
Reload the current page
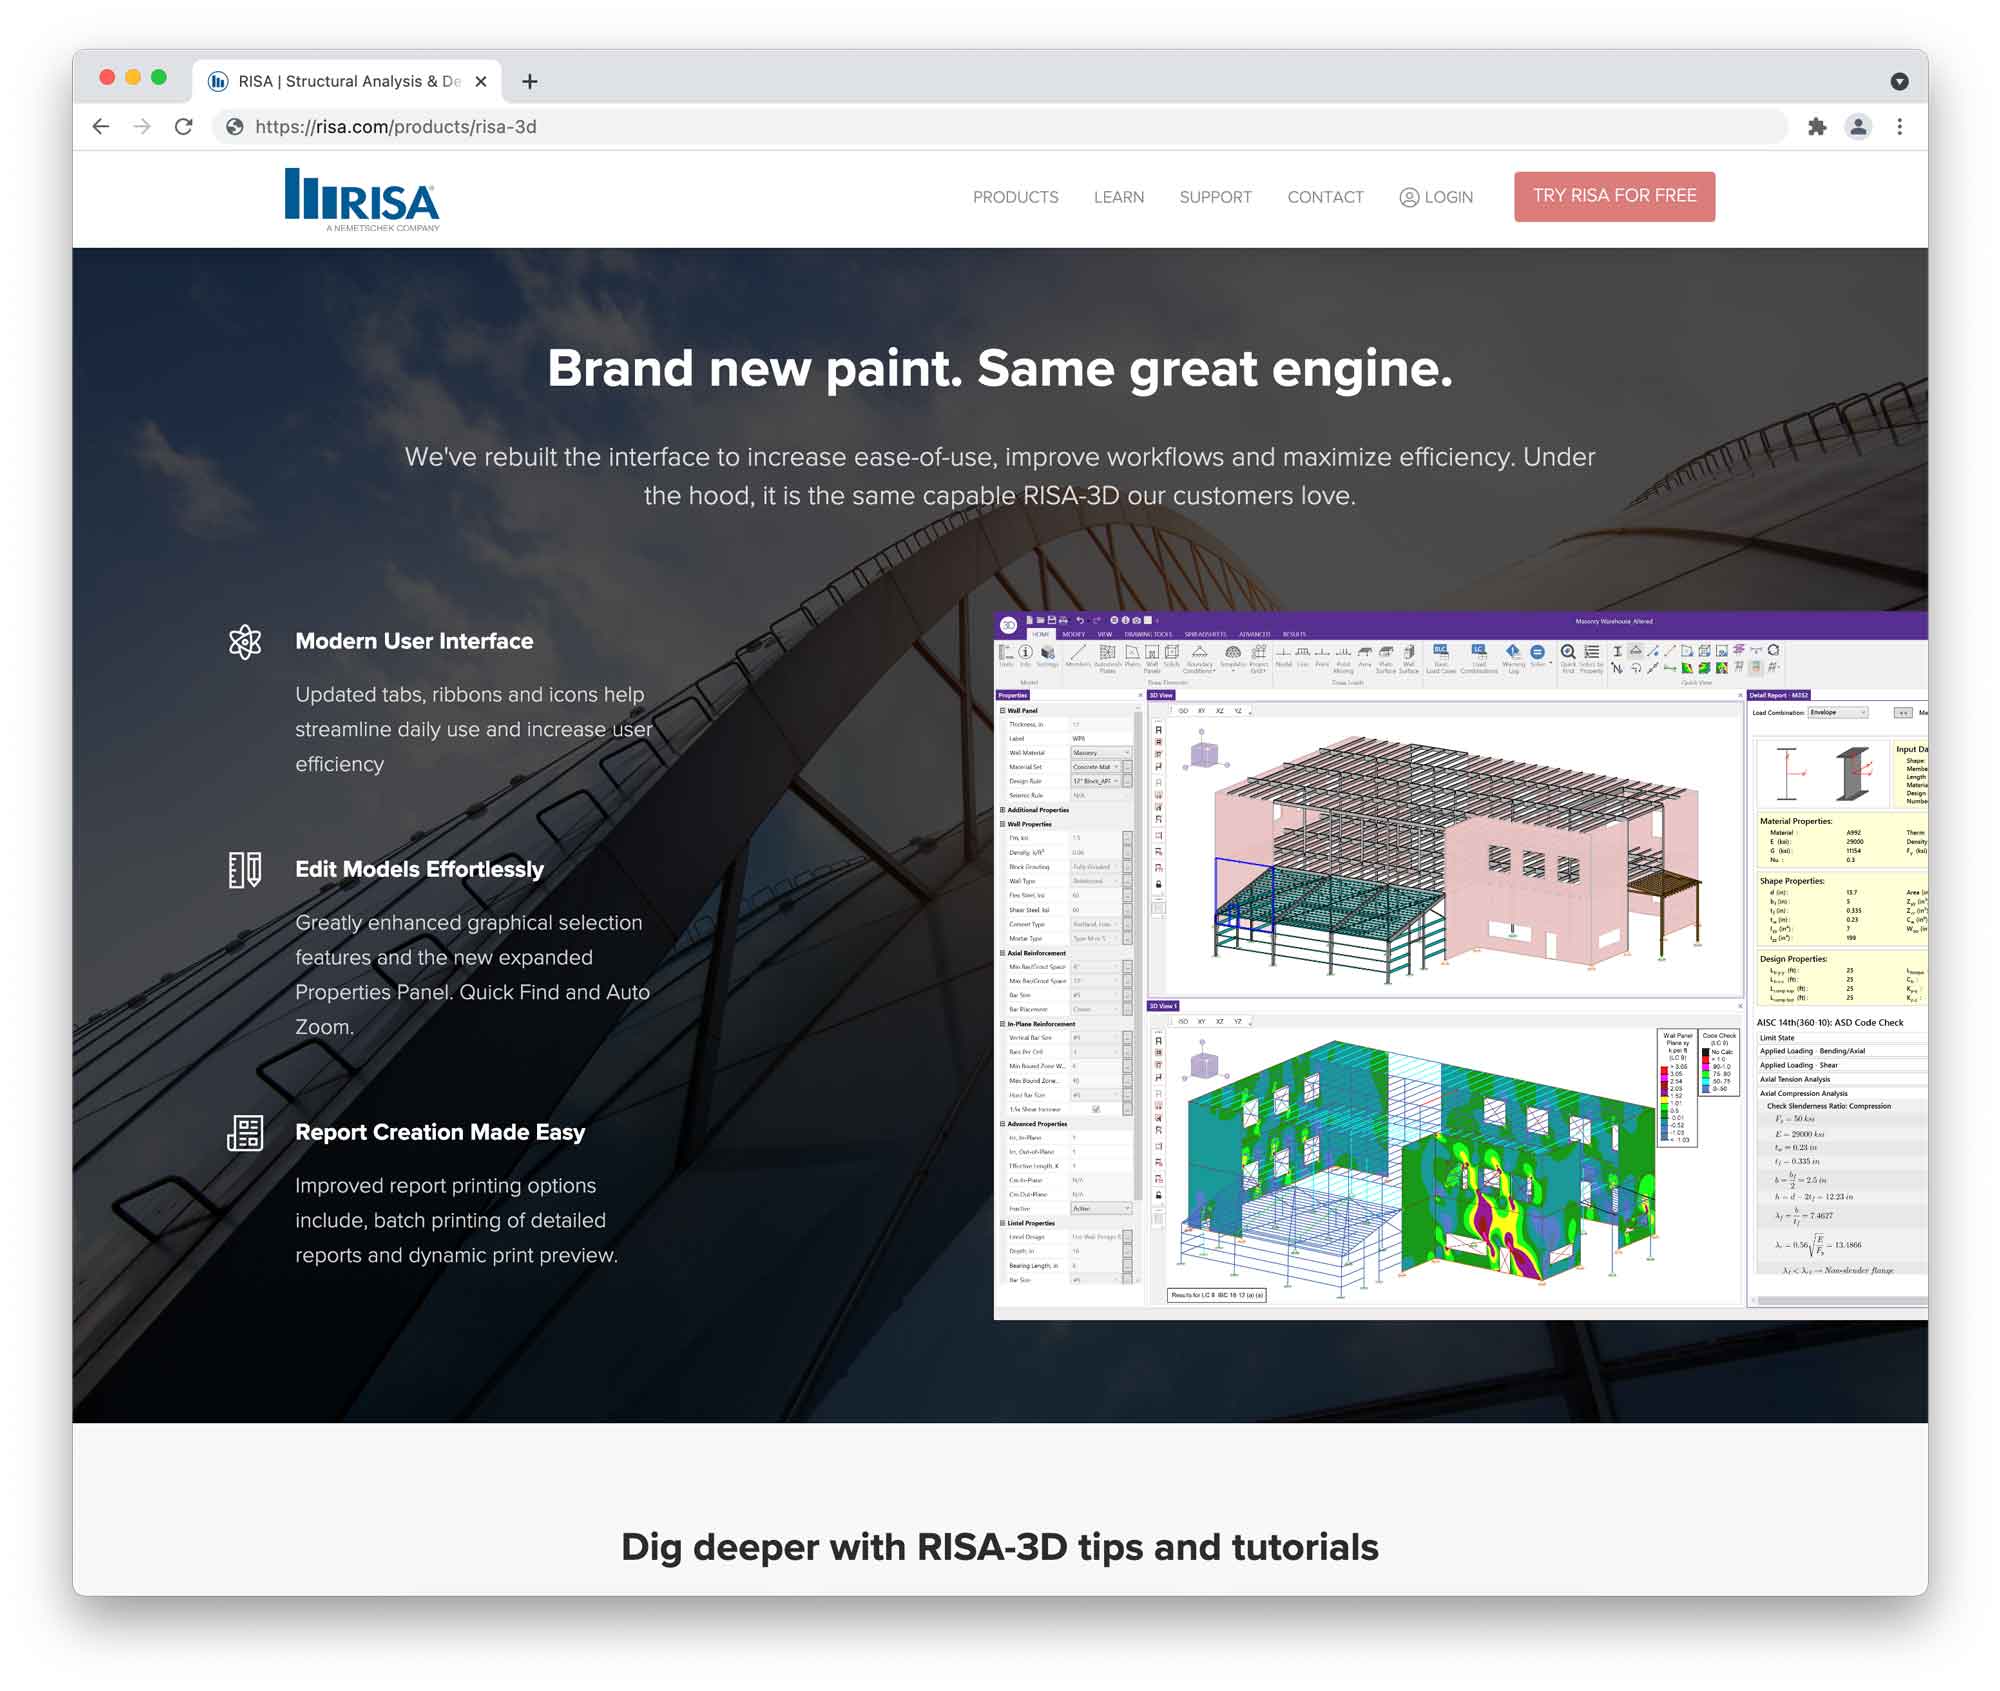tap(183, 126)
